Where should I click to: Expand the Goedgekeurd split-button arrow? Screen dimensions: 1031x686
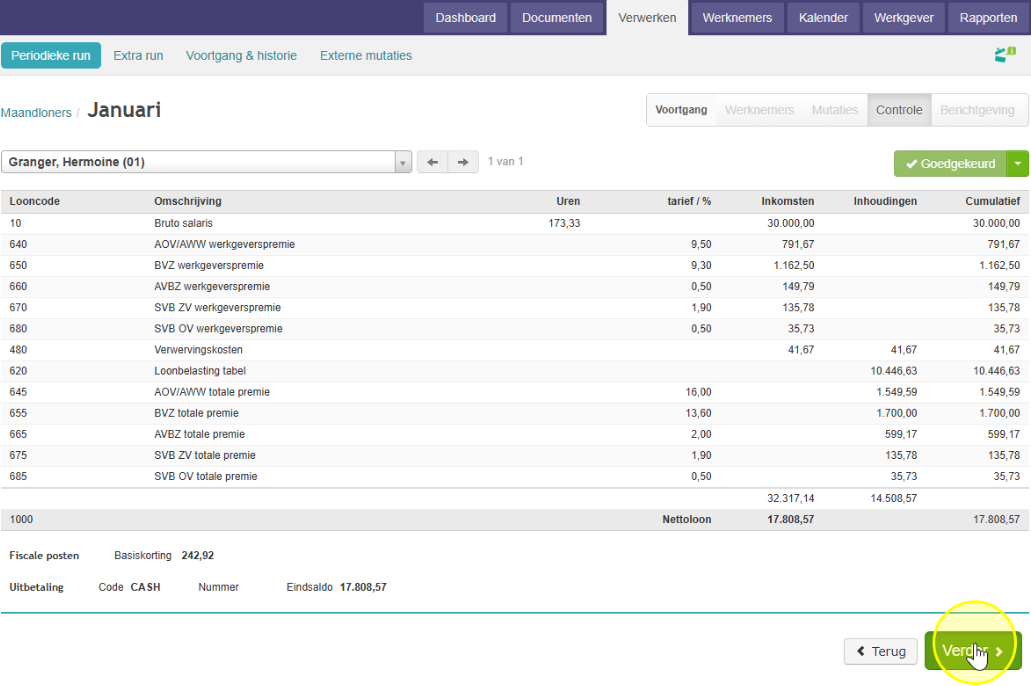click(x=1017, y=164)
